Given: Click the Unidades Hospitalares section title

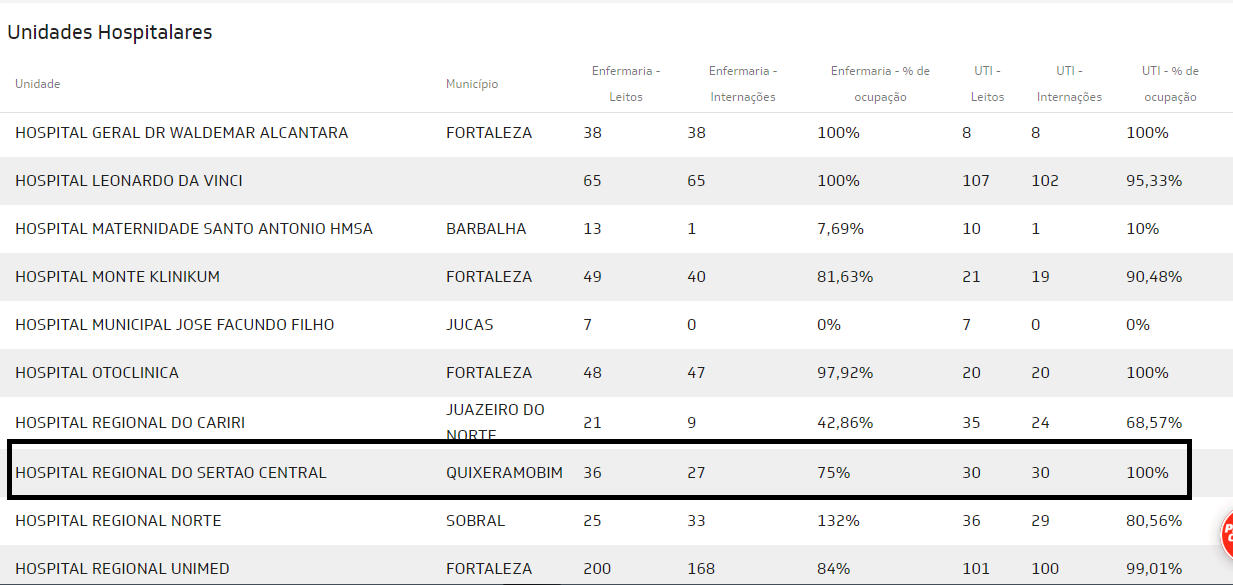Looking at the screenshot, I should pyautogui.click(x=110, y=33).
